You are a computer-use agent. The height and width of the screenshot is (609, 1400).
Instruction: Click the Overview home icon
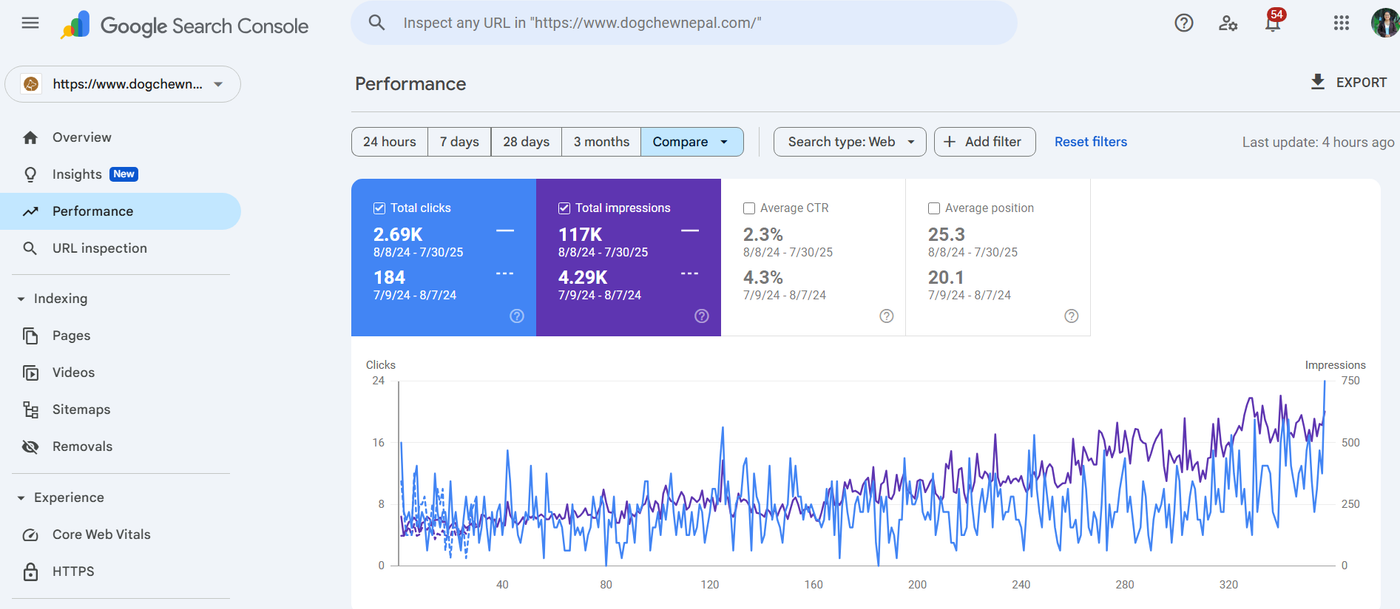(30, 137)
